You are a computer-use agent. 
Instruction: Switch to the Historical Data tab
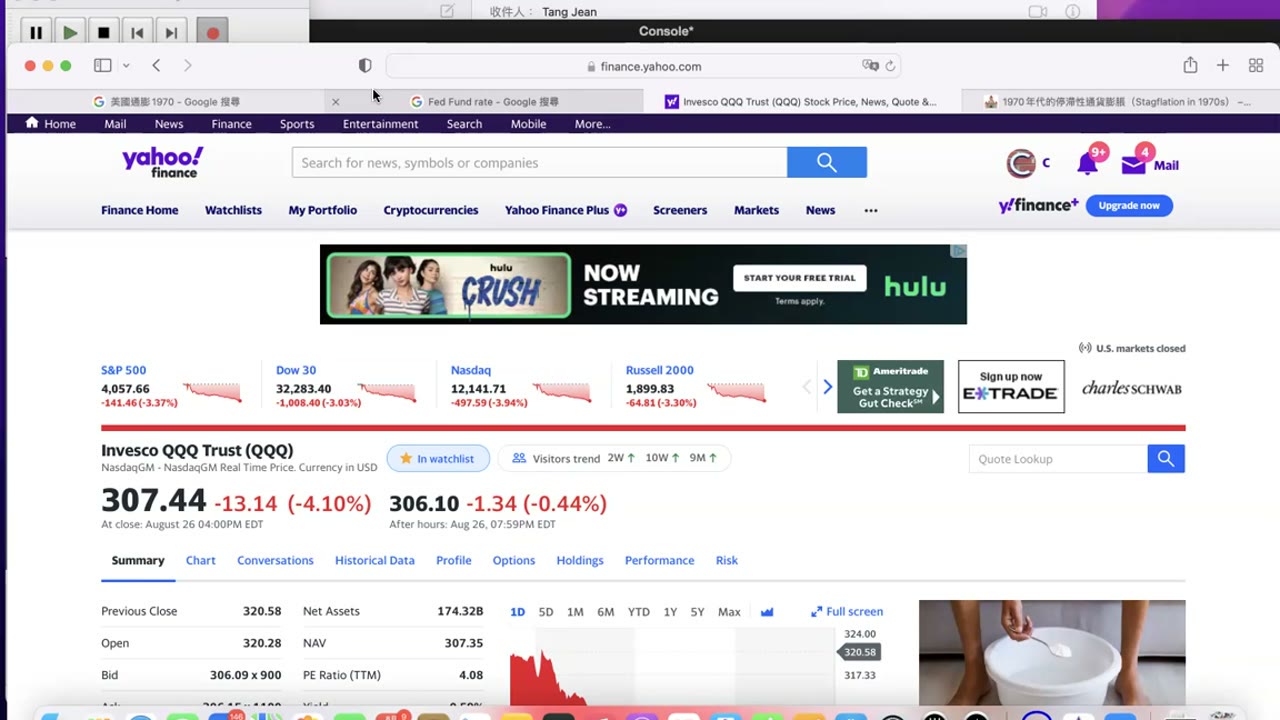375,560
